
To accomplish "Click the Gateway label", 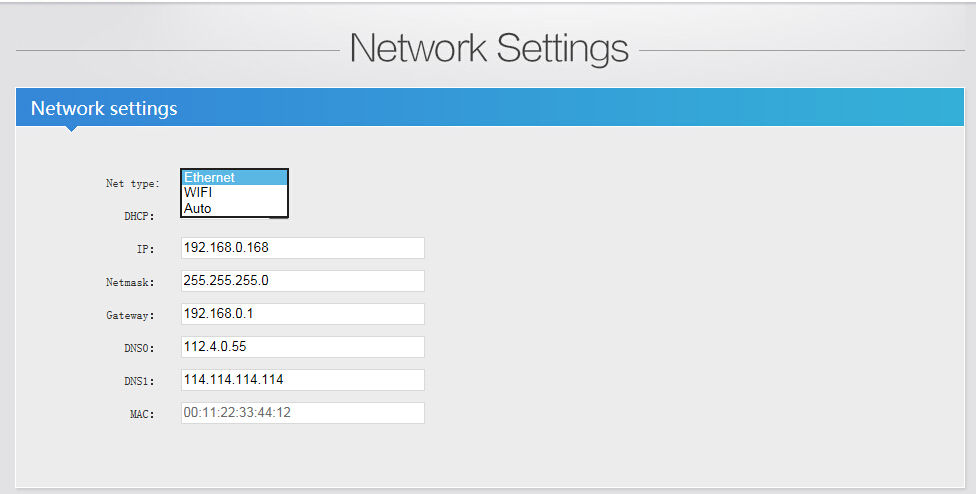I will (130, 315).
